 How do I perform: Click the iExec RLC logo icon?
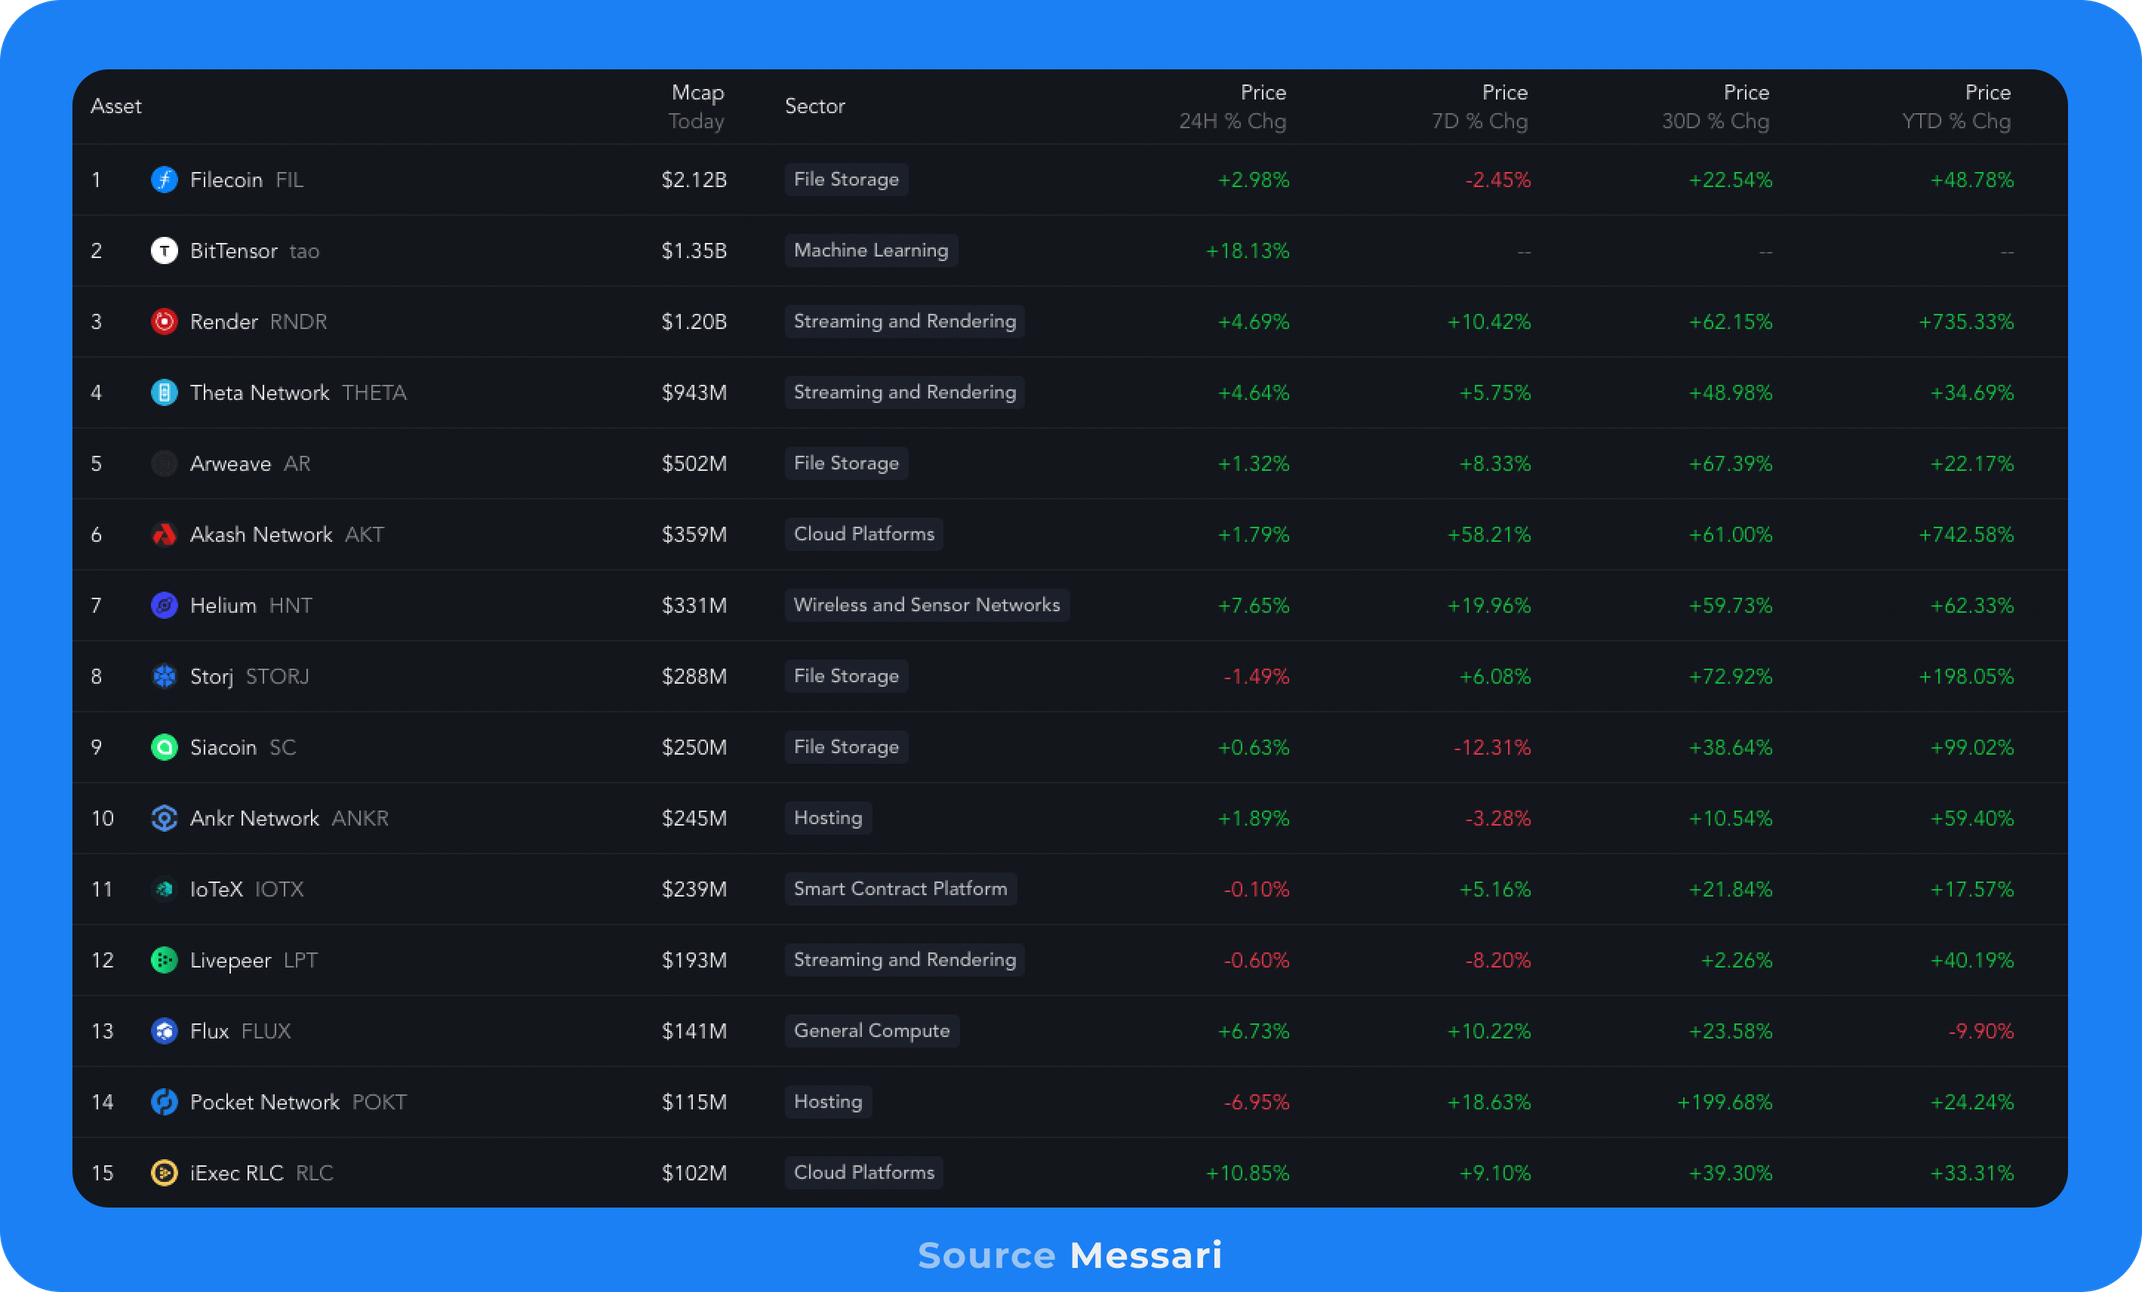click(x=164, y=1174)
